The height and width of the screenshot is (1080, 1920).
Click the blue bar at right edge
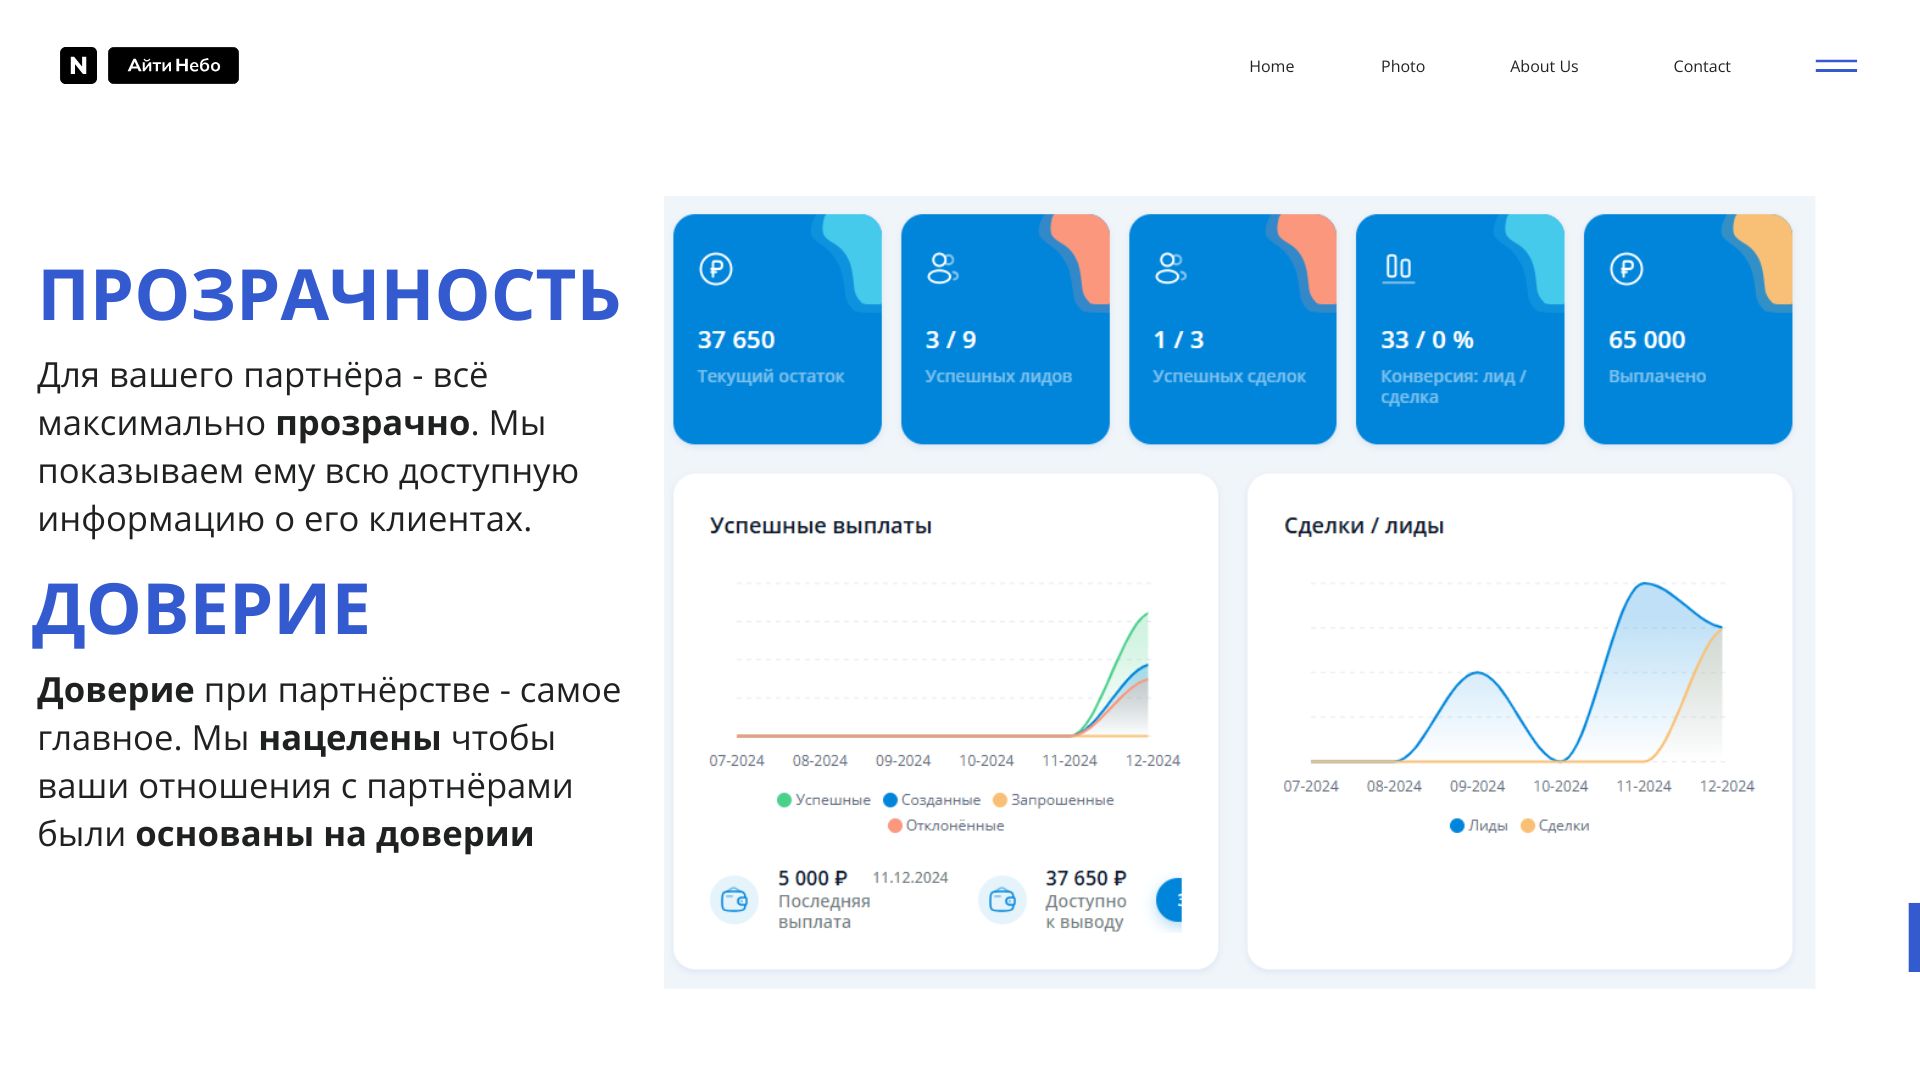(x=1913, y=937)
